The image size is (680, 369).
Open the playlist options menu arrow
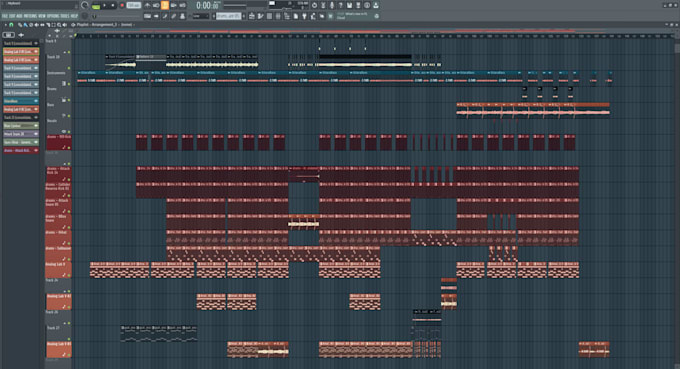[x=6, y=25]
